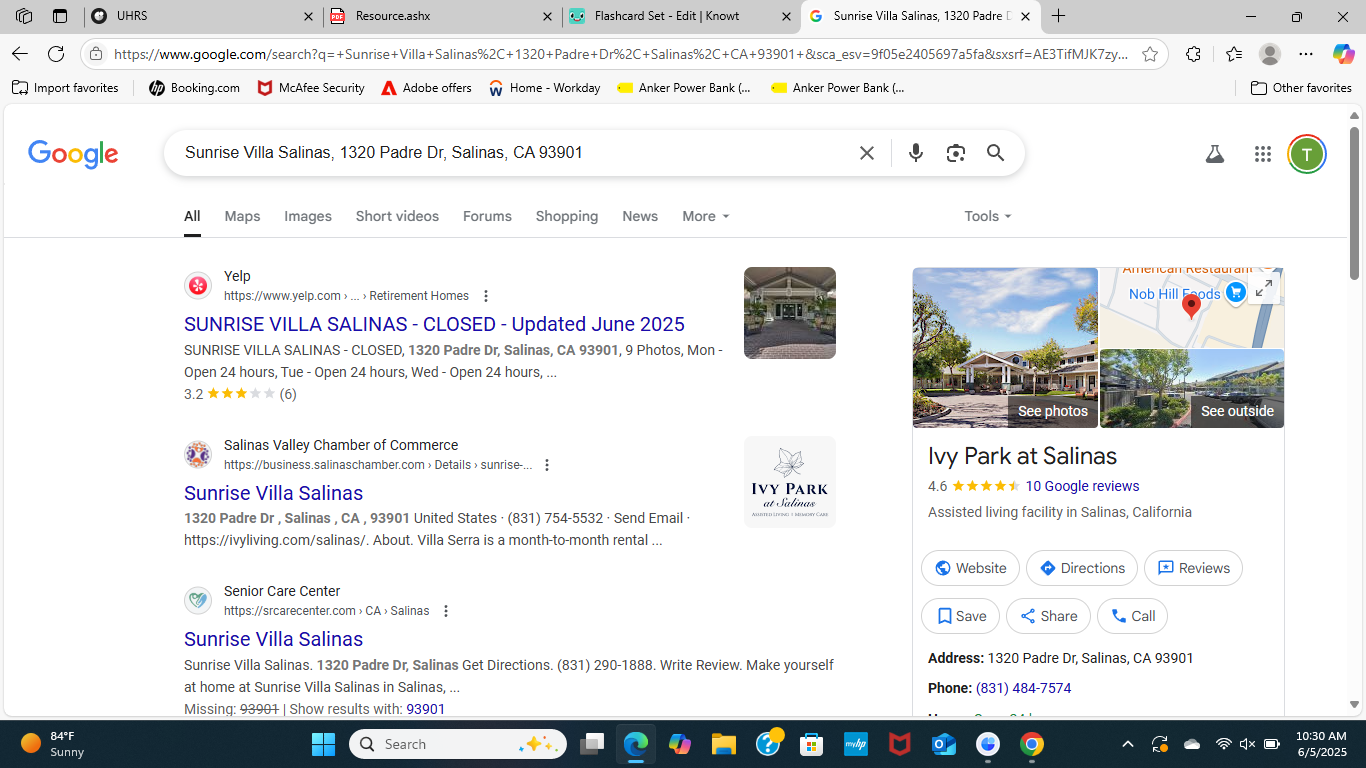Viewport: 1366px width, 768px height.
Task: Open the See outside street view
Action: point(1192,389)
